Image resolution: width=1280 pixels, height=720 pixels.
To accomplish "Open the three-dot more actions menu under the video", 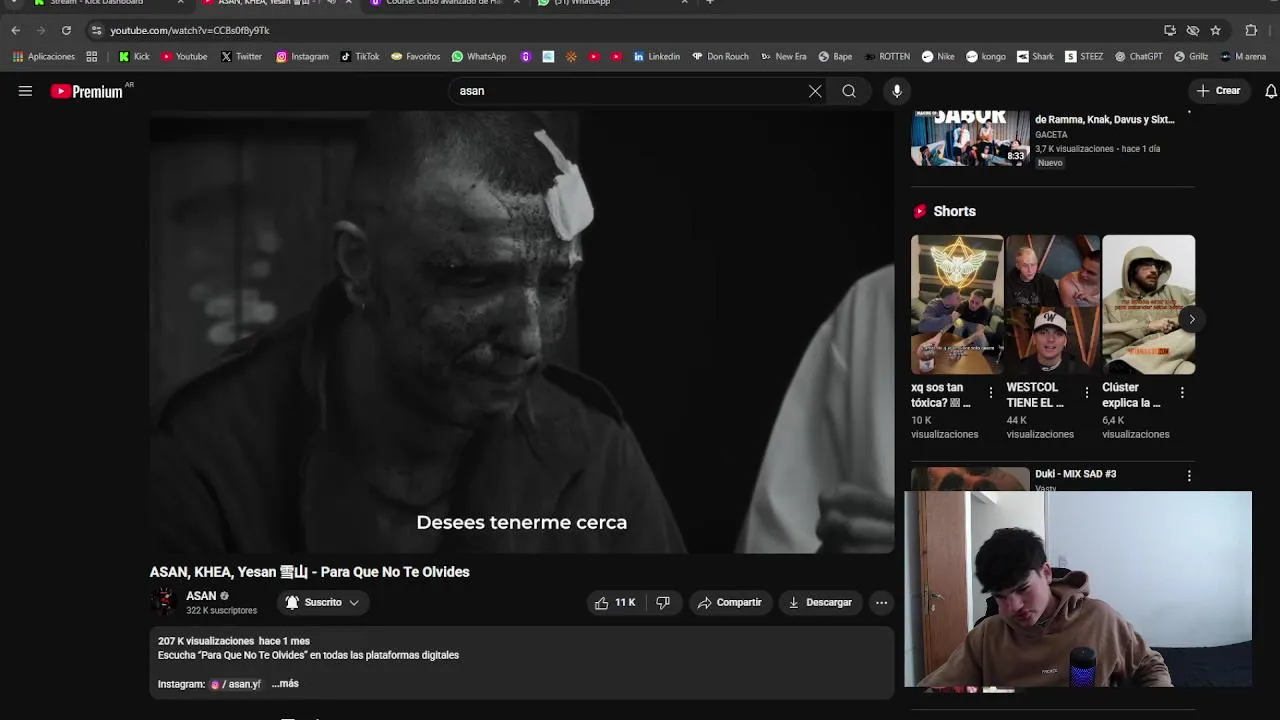I will tap(881, 602).
